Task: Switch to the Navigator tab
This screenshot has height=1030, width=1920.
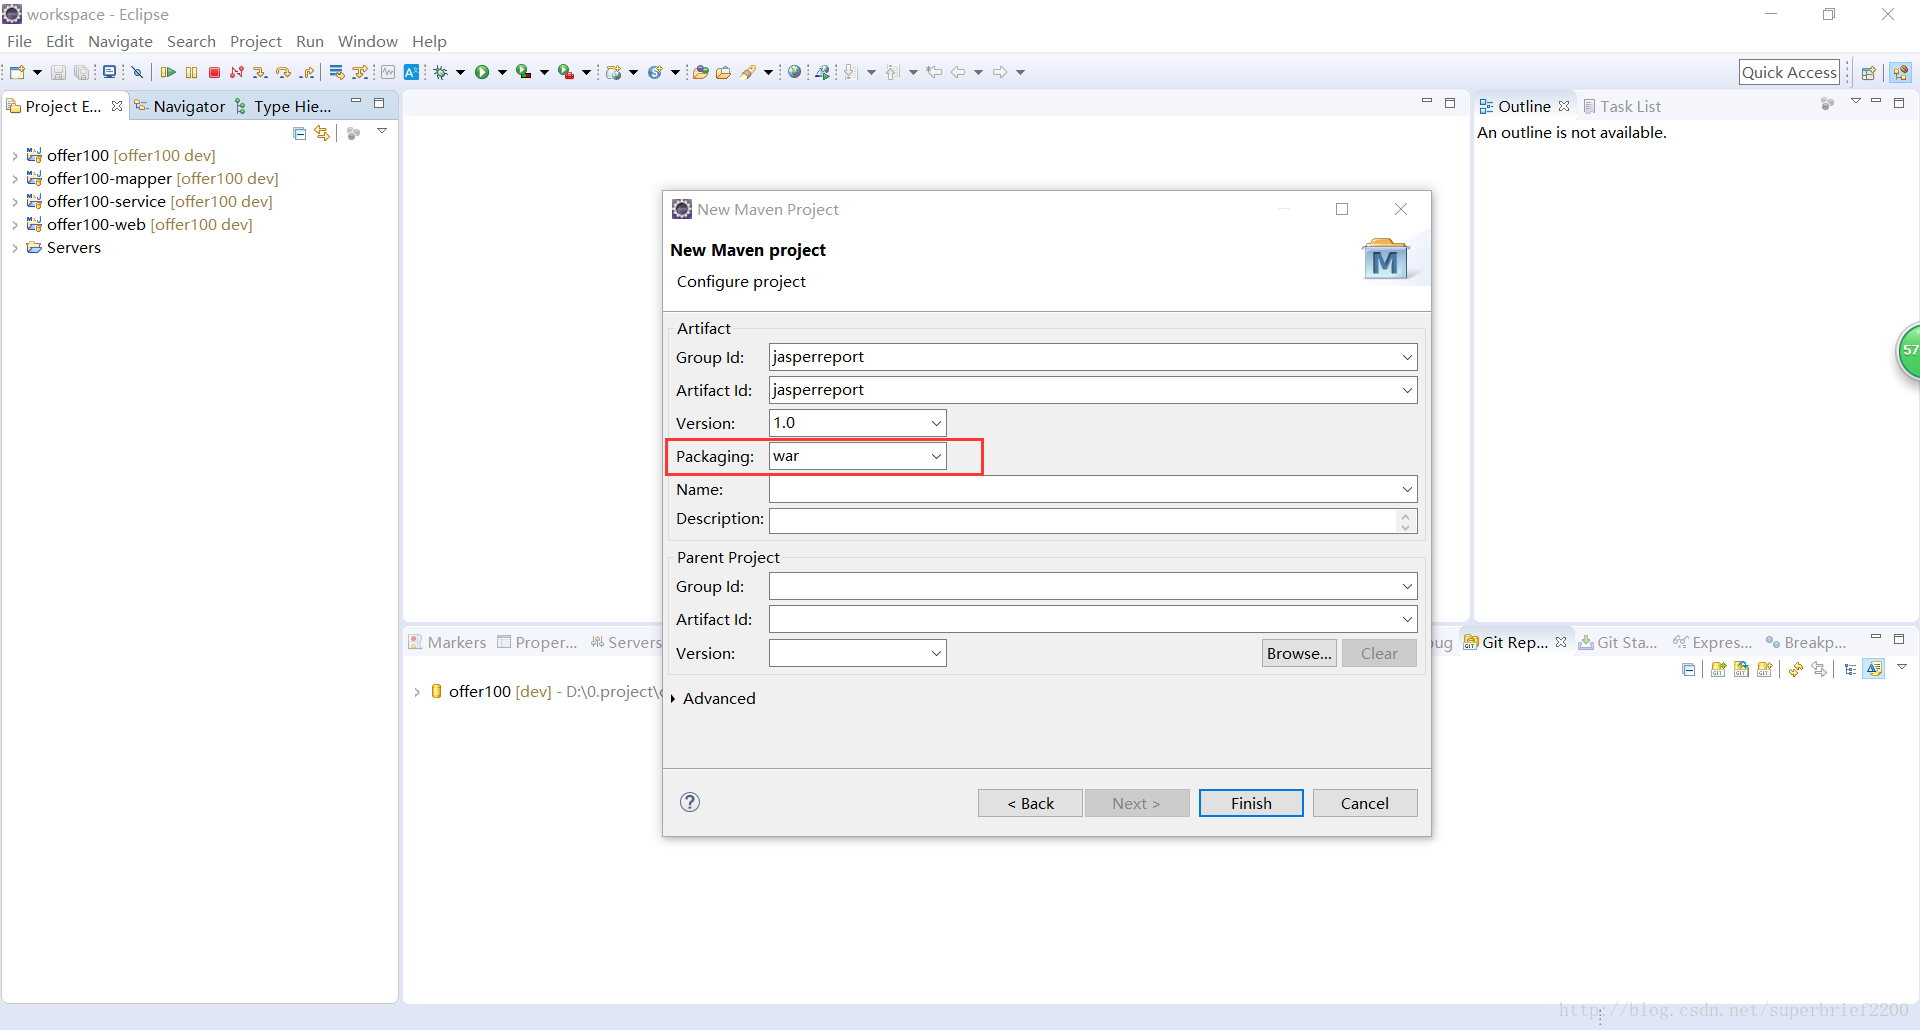Action: pos(180,106)
